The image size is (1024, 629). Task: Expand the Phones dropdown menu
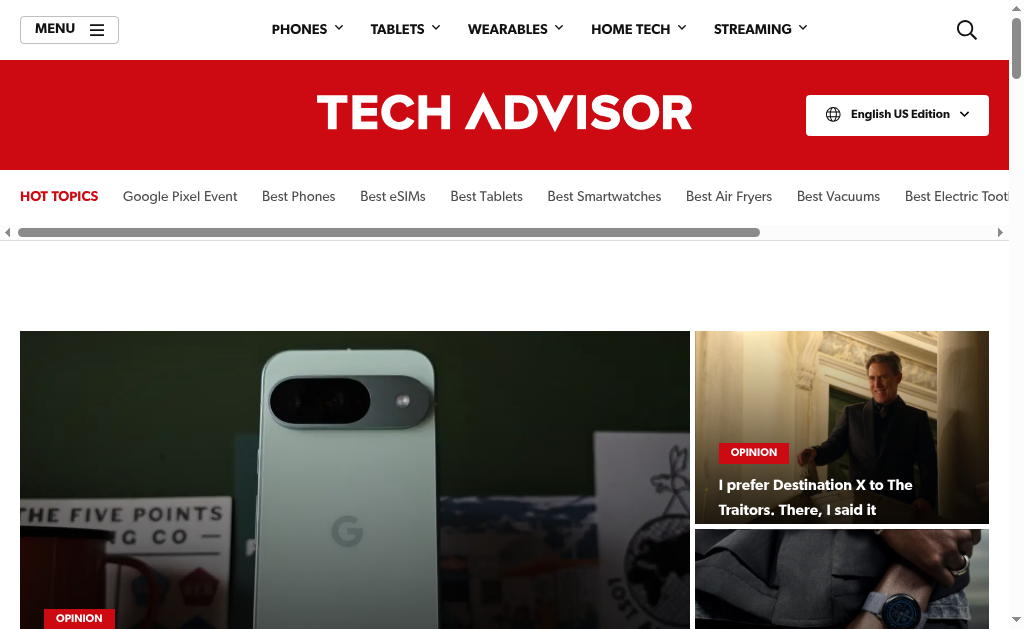(x=308, y=29)
